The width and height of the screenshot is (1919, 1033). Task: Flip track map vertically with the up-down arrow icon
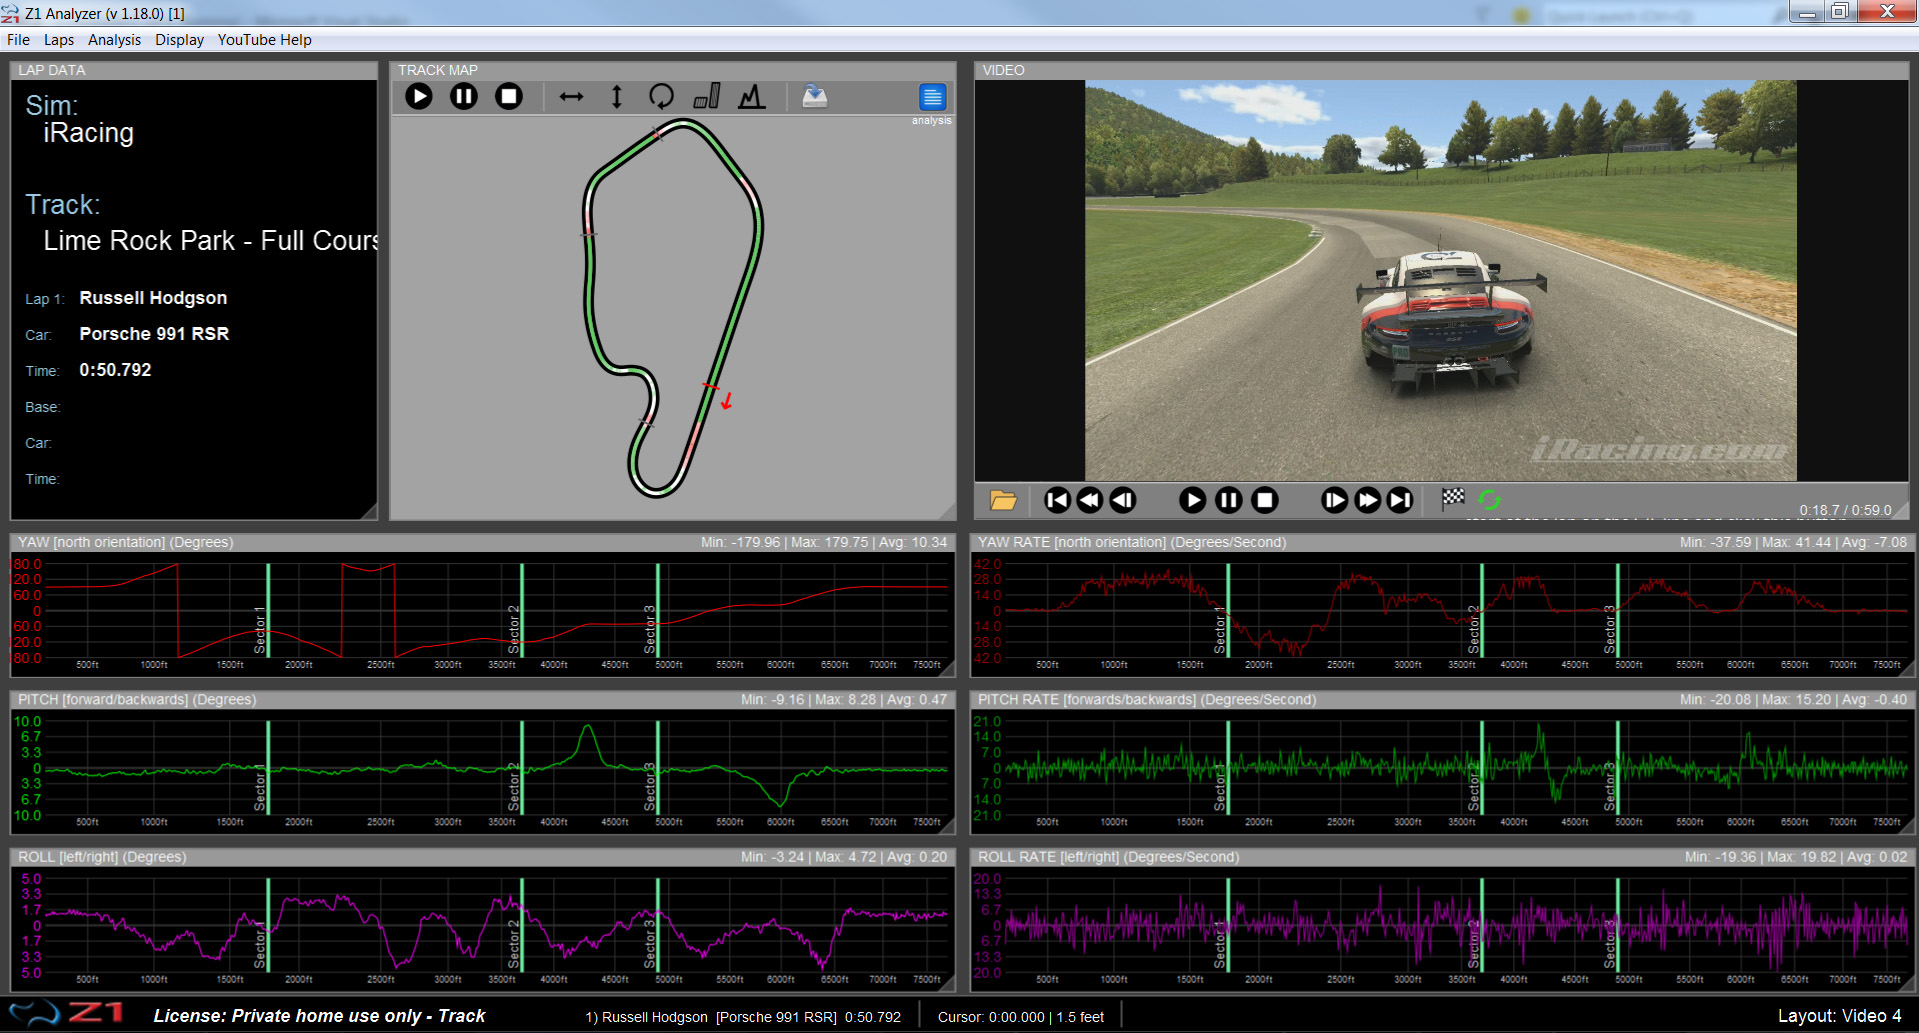[x=617, y=96]
